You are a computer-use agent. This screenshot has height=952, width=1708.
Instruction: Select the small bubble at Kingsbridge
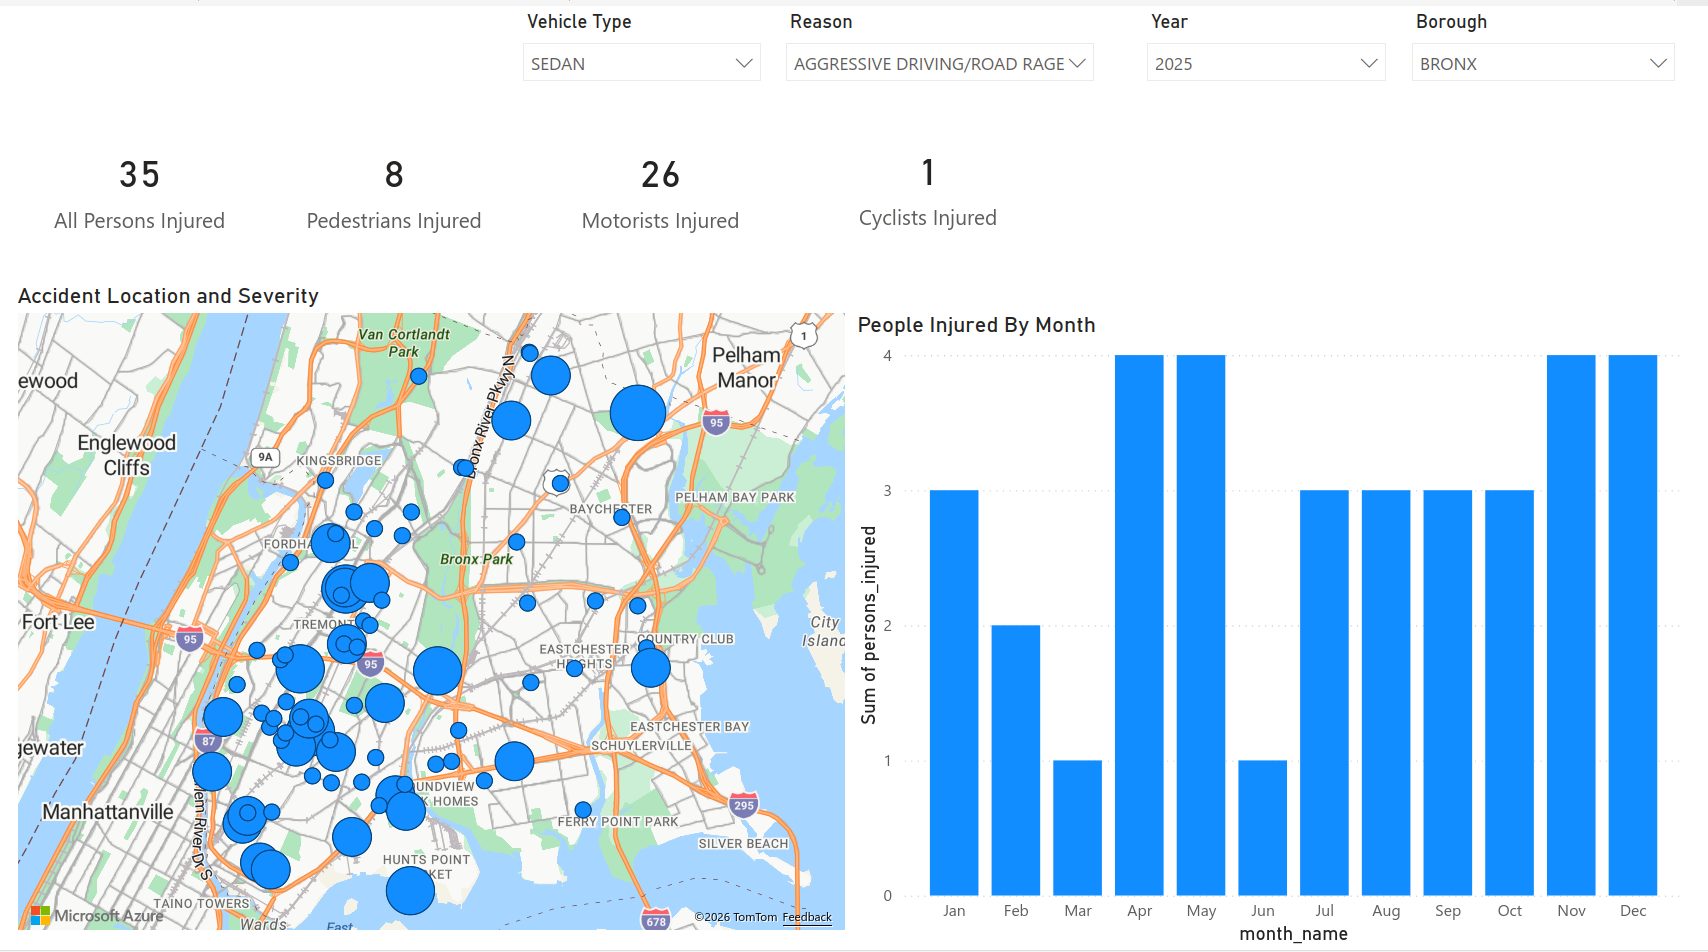pos(325,480)
